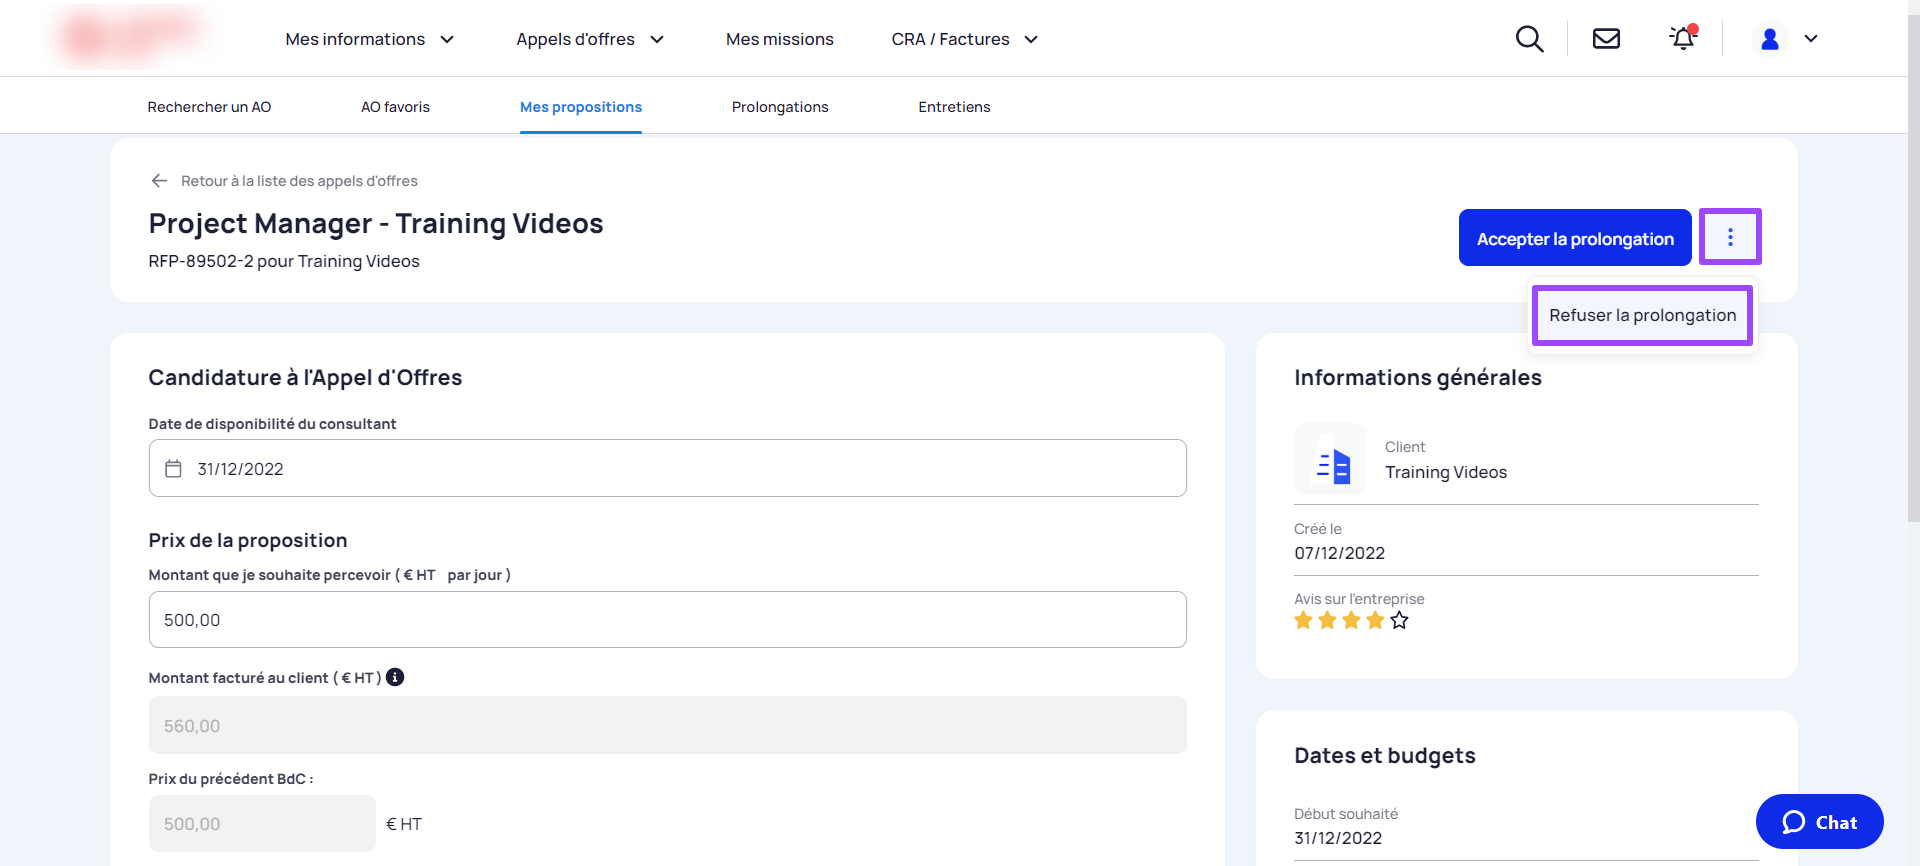1920x866 pixels.
Task: Expand the CRA / Factures menu
Action: [x=965, y=39]
